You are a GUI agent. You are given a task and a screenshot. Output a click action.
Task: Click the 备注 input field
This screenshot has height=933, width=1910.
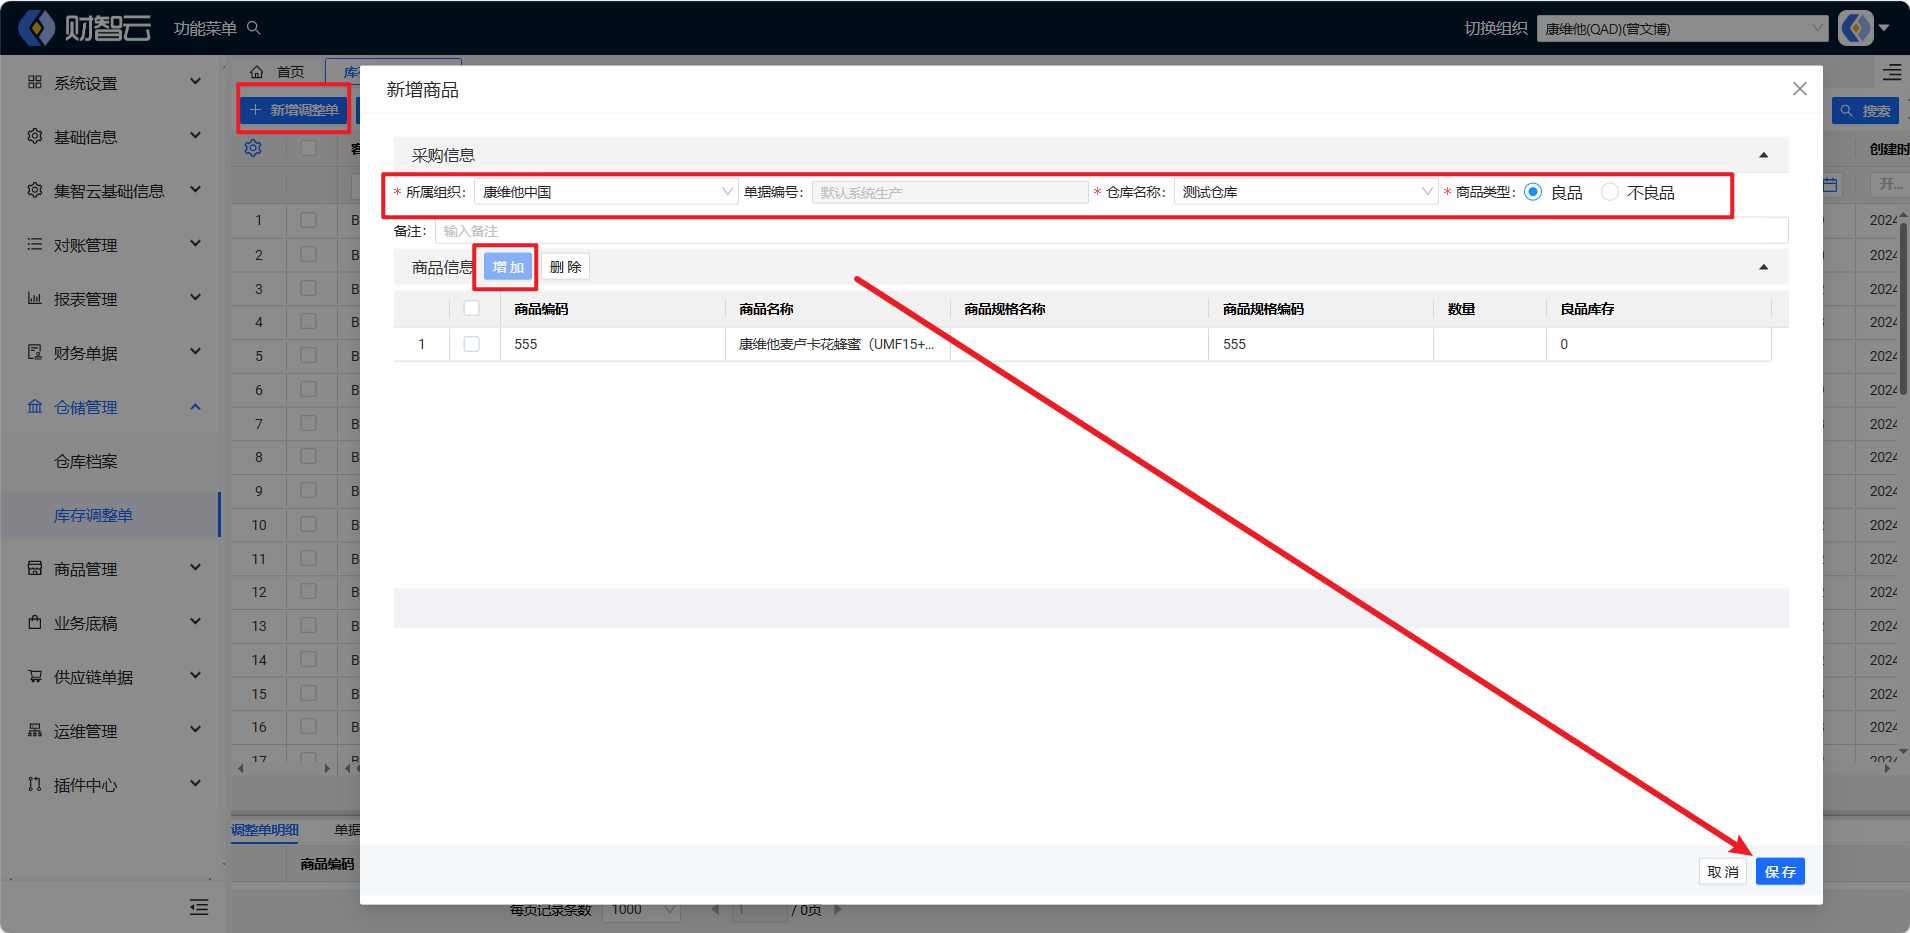pos(1110,231)
